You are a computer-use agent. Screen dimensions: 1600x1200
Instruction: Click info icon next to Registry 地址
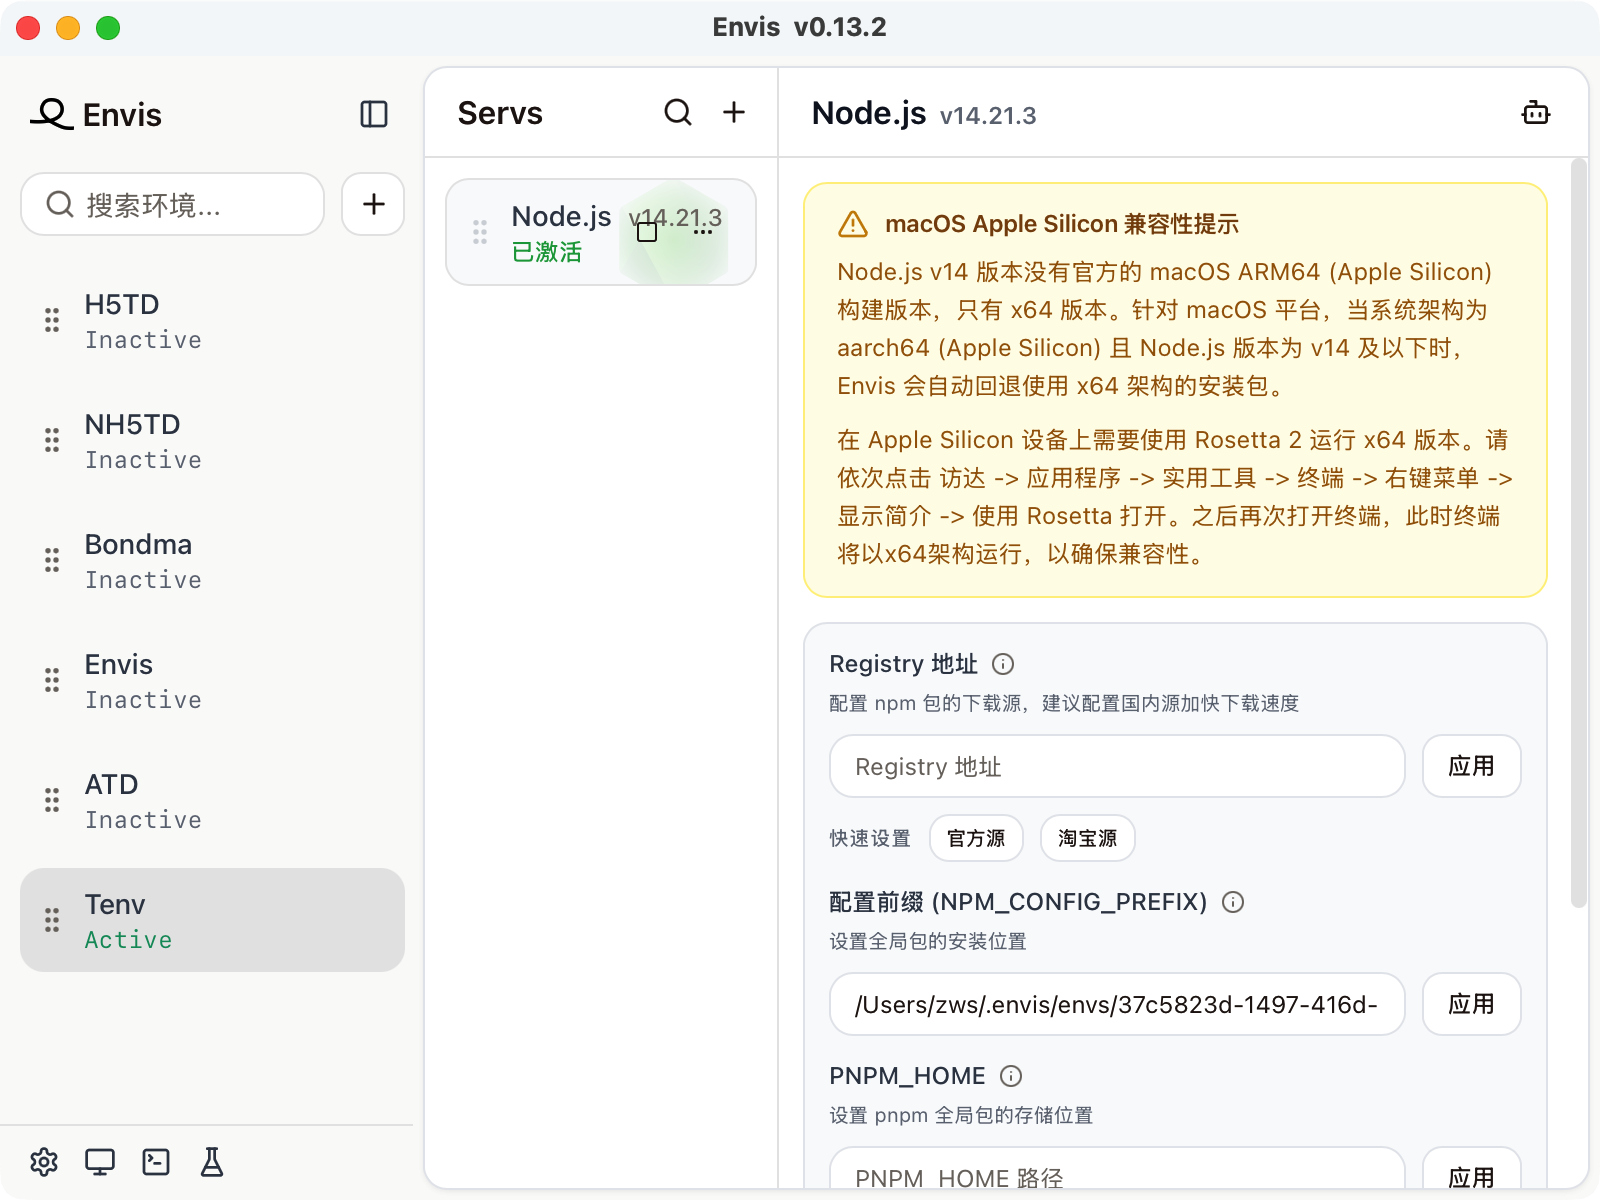pyautogui.click(x=1003, y=664)
